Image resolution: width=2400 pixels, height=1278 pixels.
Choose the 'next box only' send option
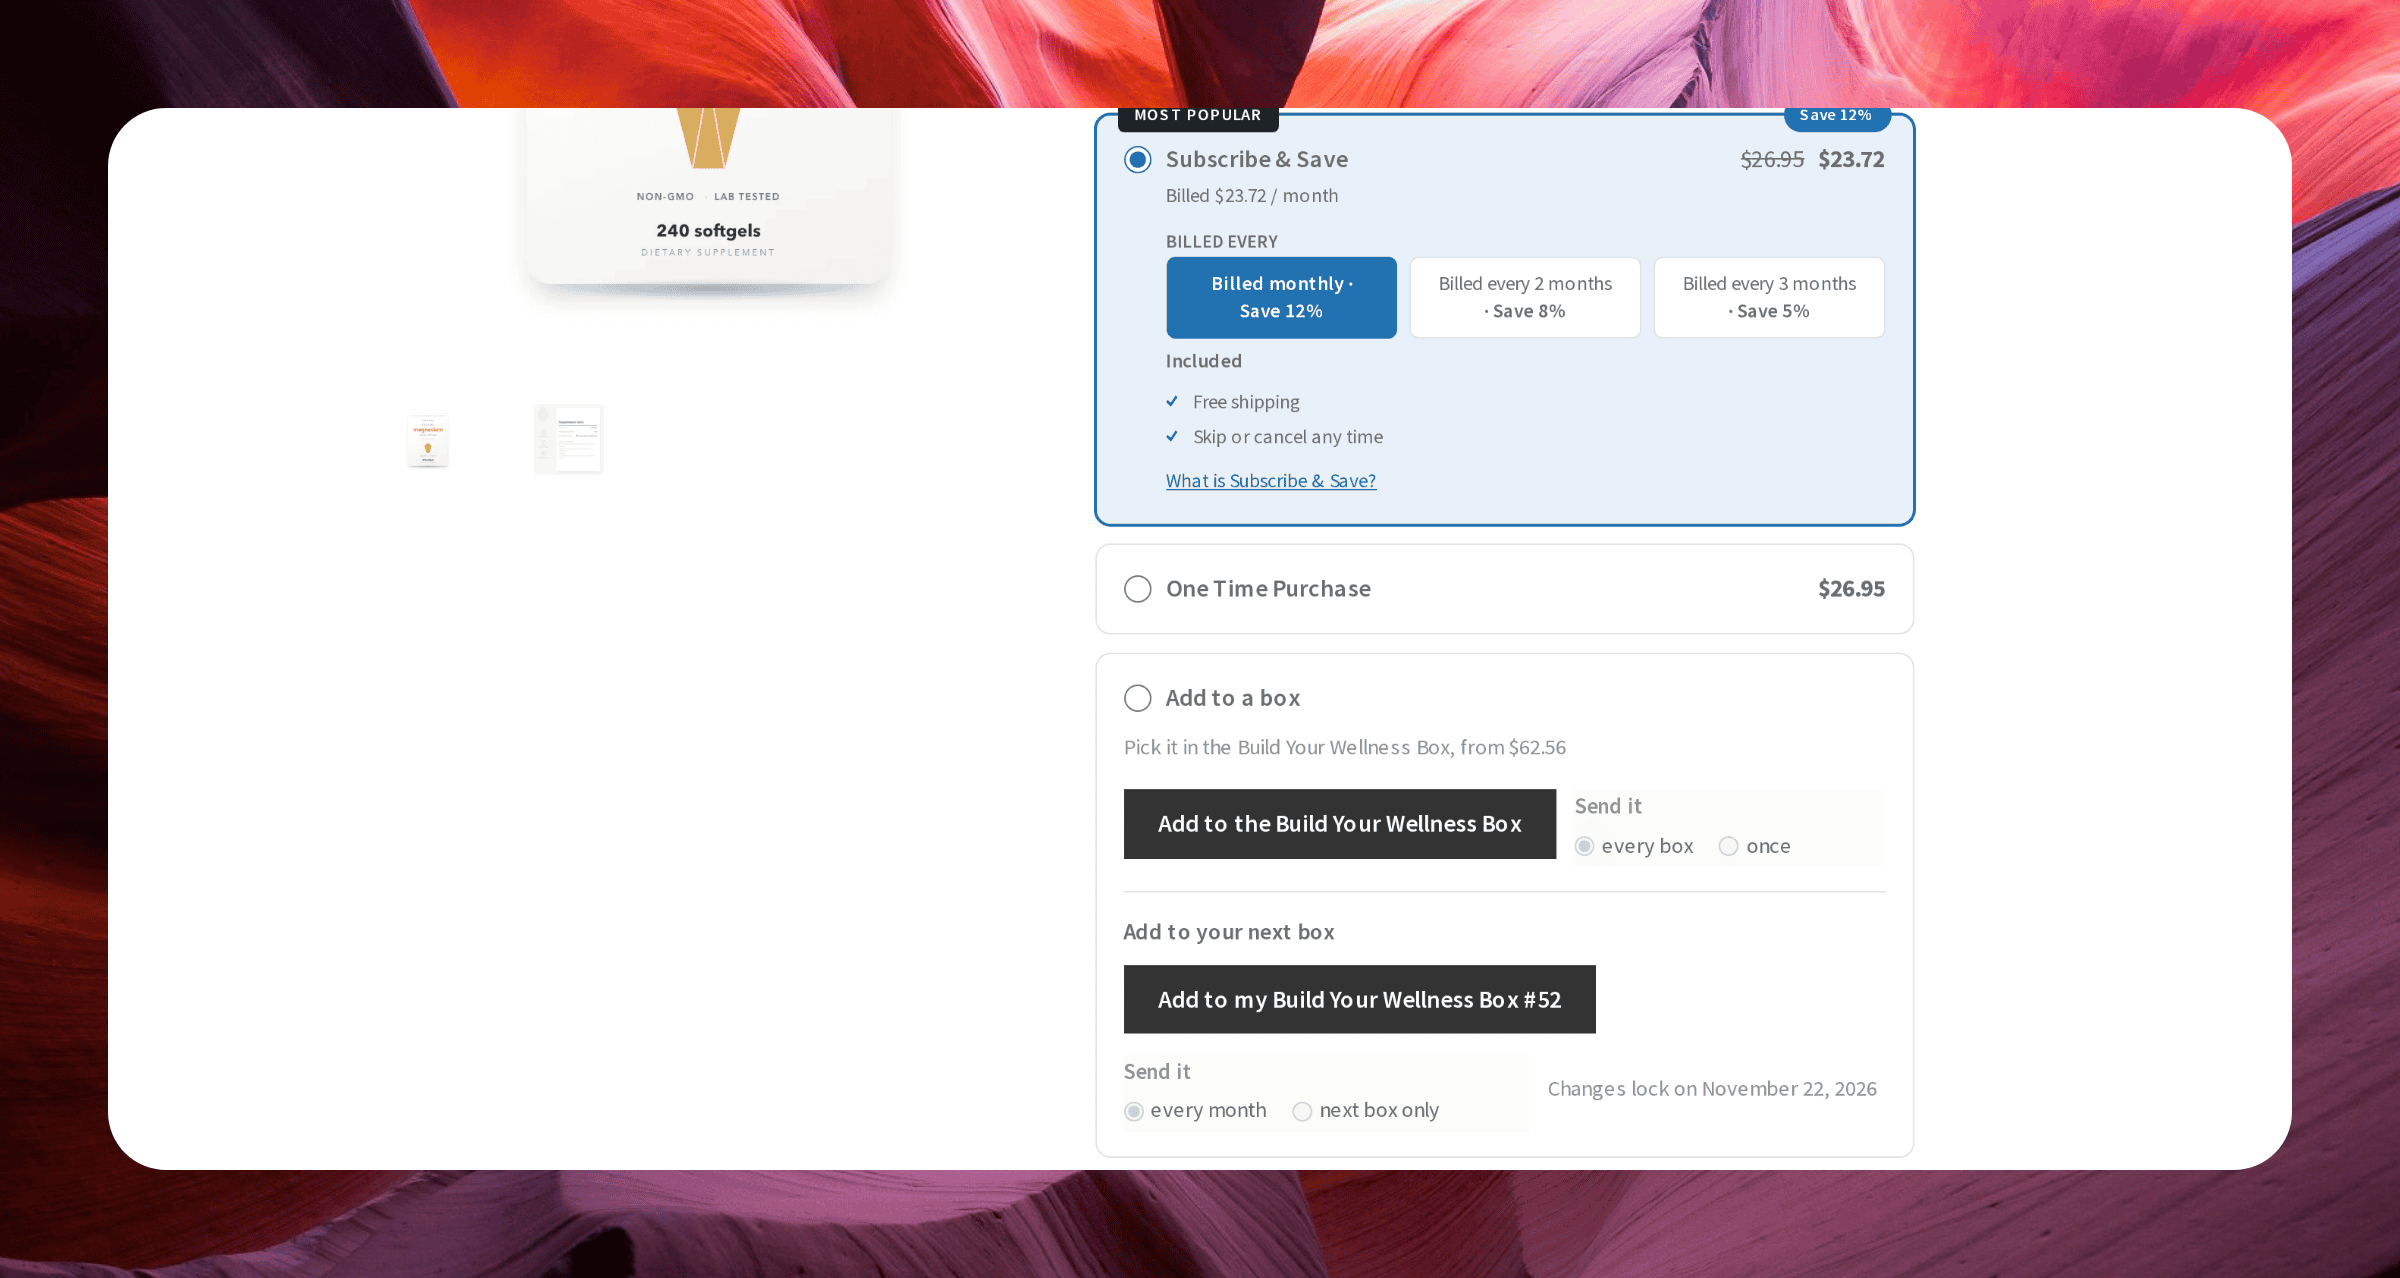(x=1302, y=1111)
